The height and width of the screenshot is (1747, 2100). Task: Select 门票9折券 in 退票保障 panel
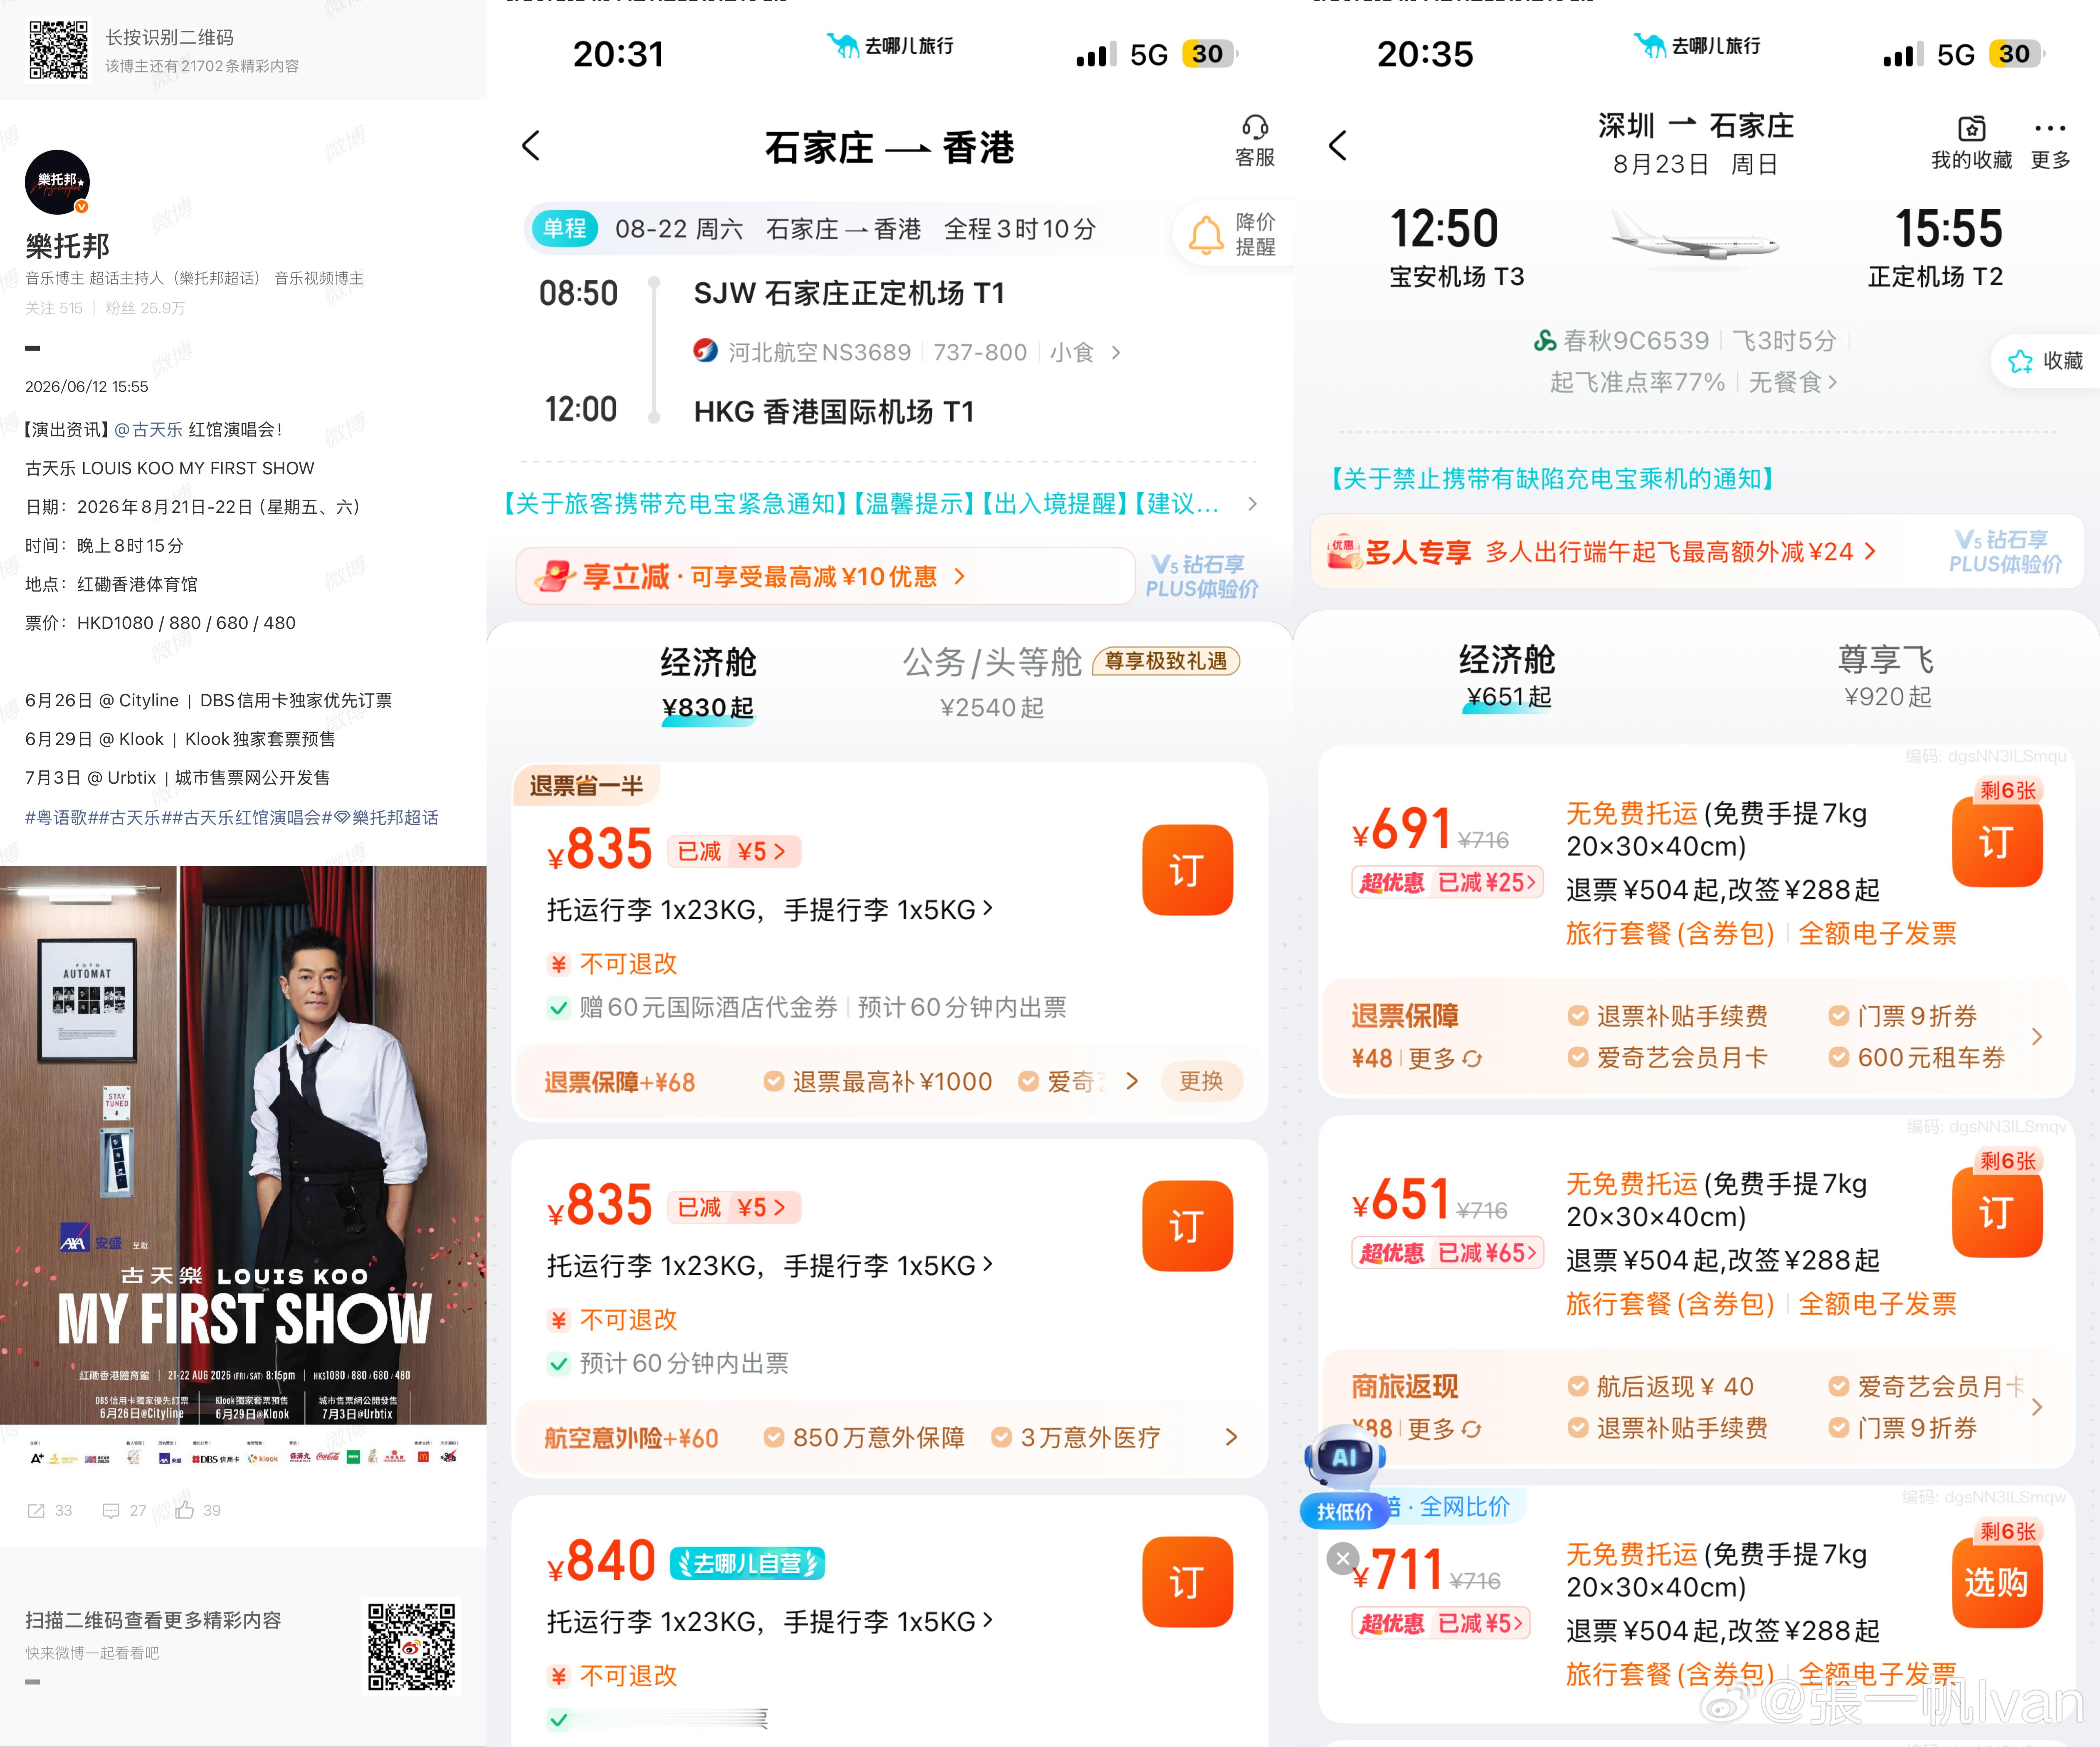click(x=1903, y=1016)
